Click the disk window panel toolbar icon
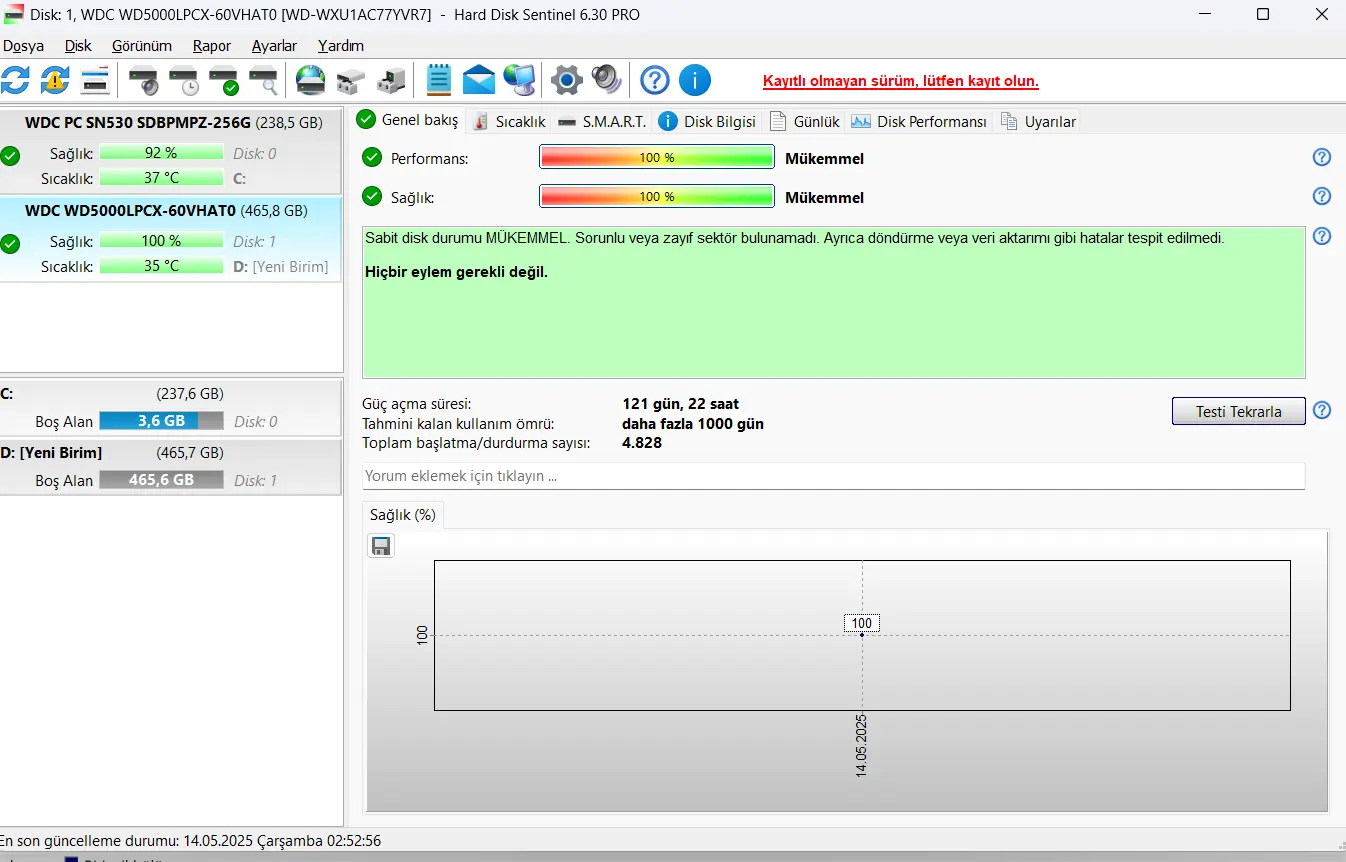 coord(95,80)
